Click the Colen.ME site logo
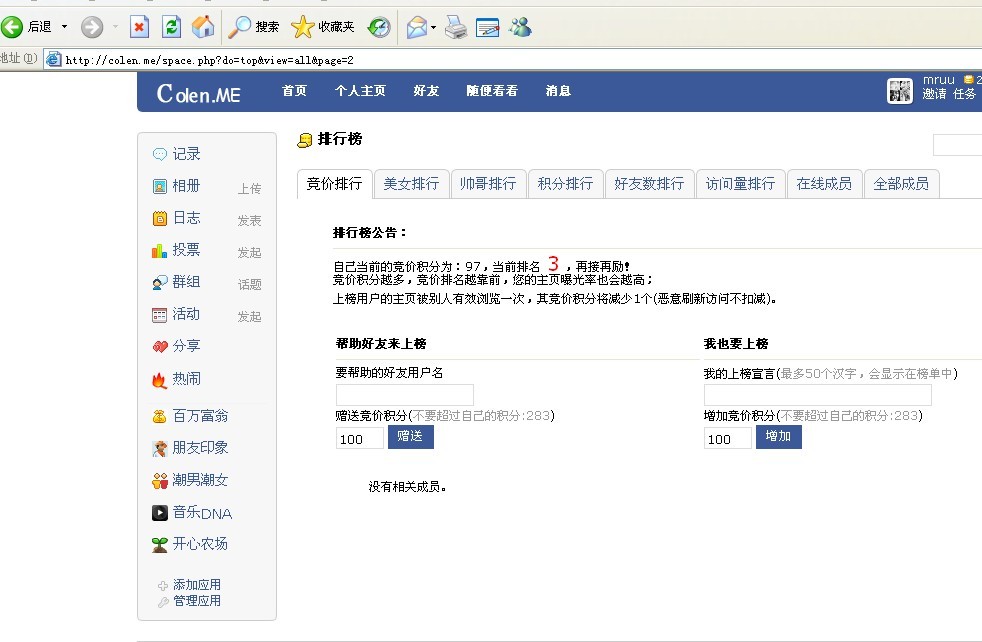This screenshot has height=642, width=982. (199, 93)
